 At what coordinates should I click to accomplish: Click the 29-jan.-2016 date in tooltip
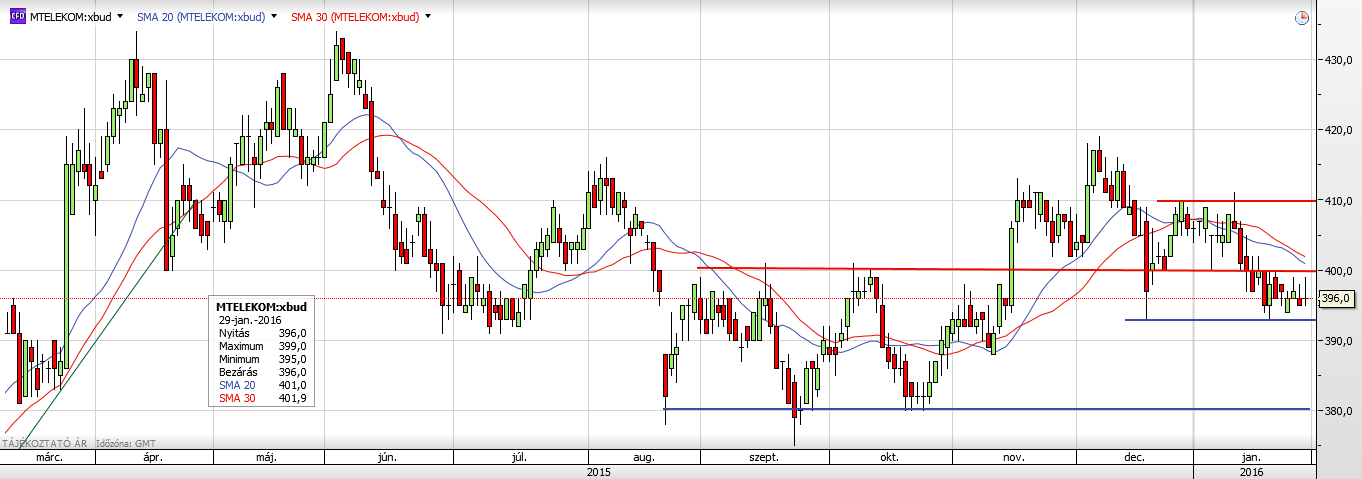[x=250, y=320]
